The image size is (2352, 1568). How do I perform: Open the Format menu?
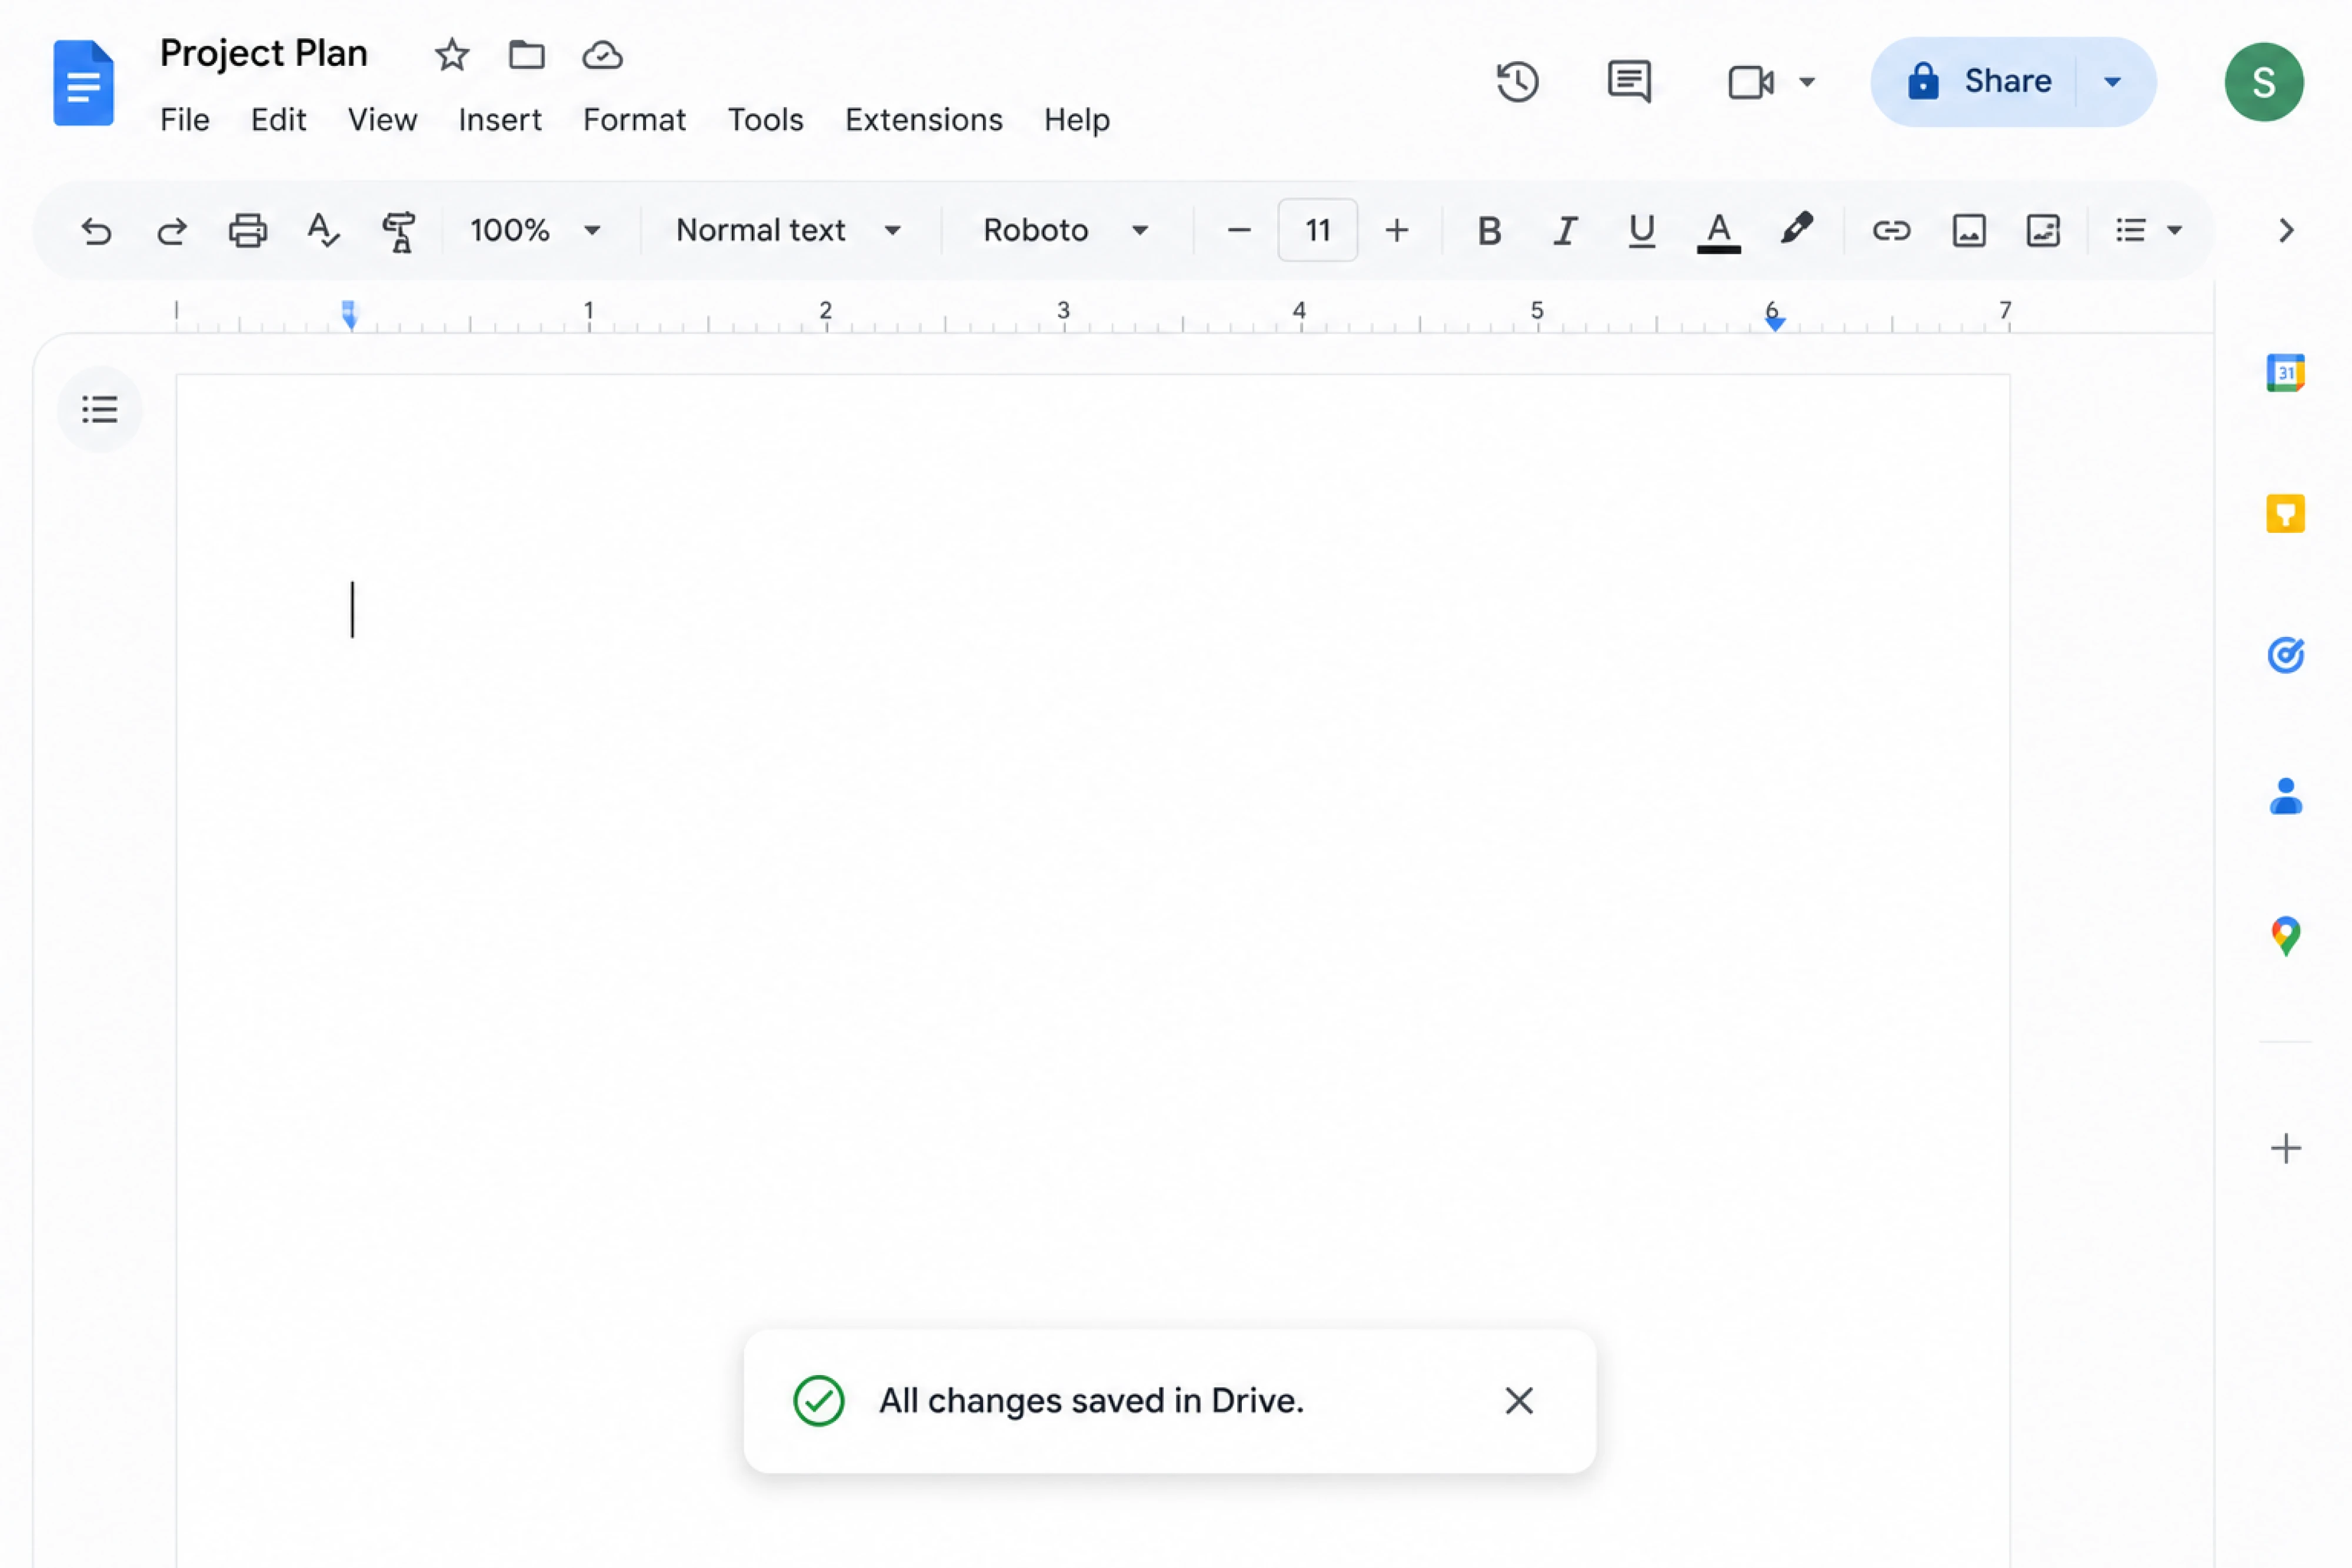coord(634,120)
